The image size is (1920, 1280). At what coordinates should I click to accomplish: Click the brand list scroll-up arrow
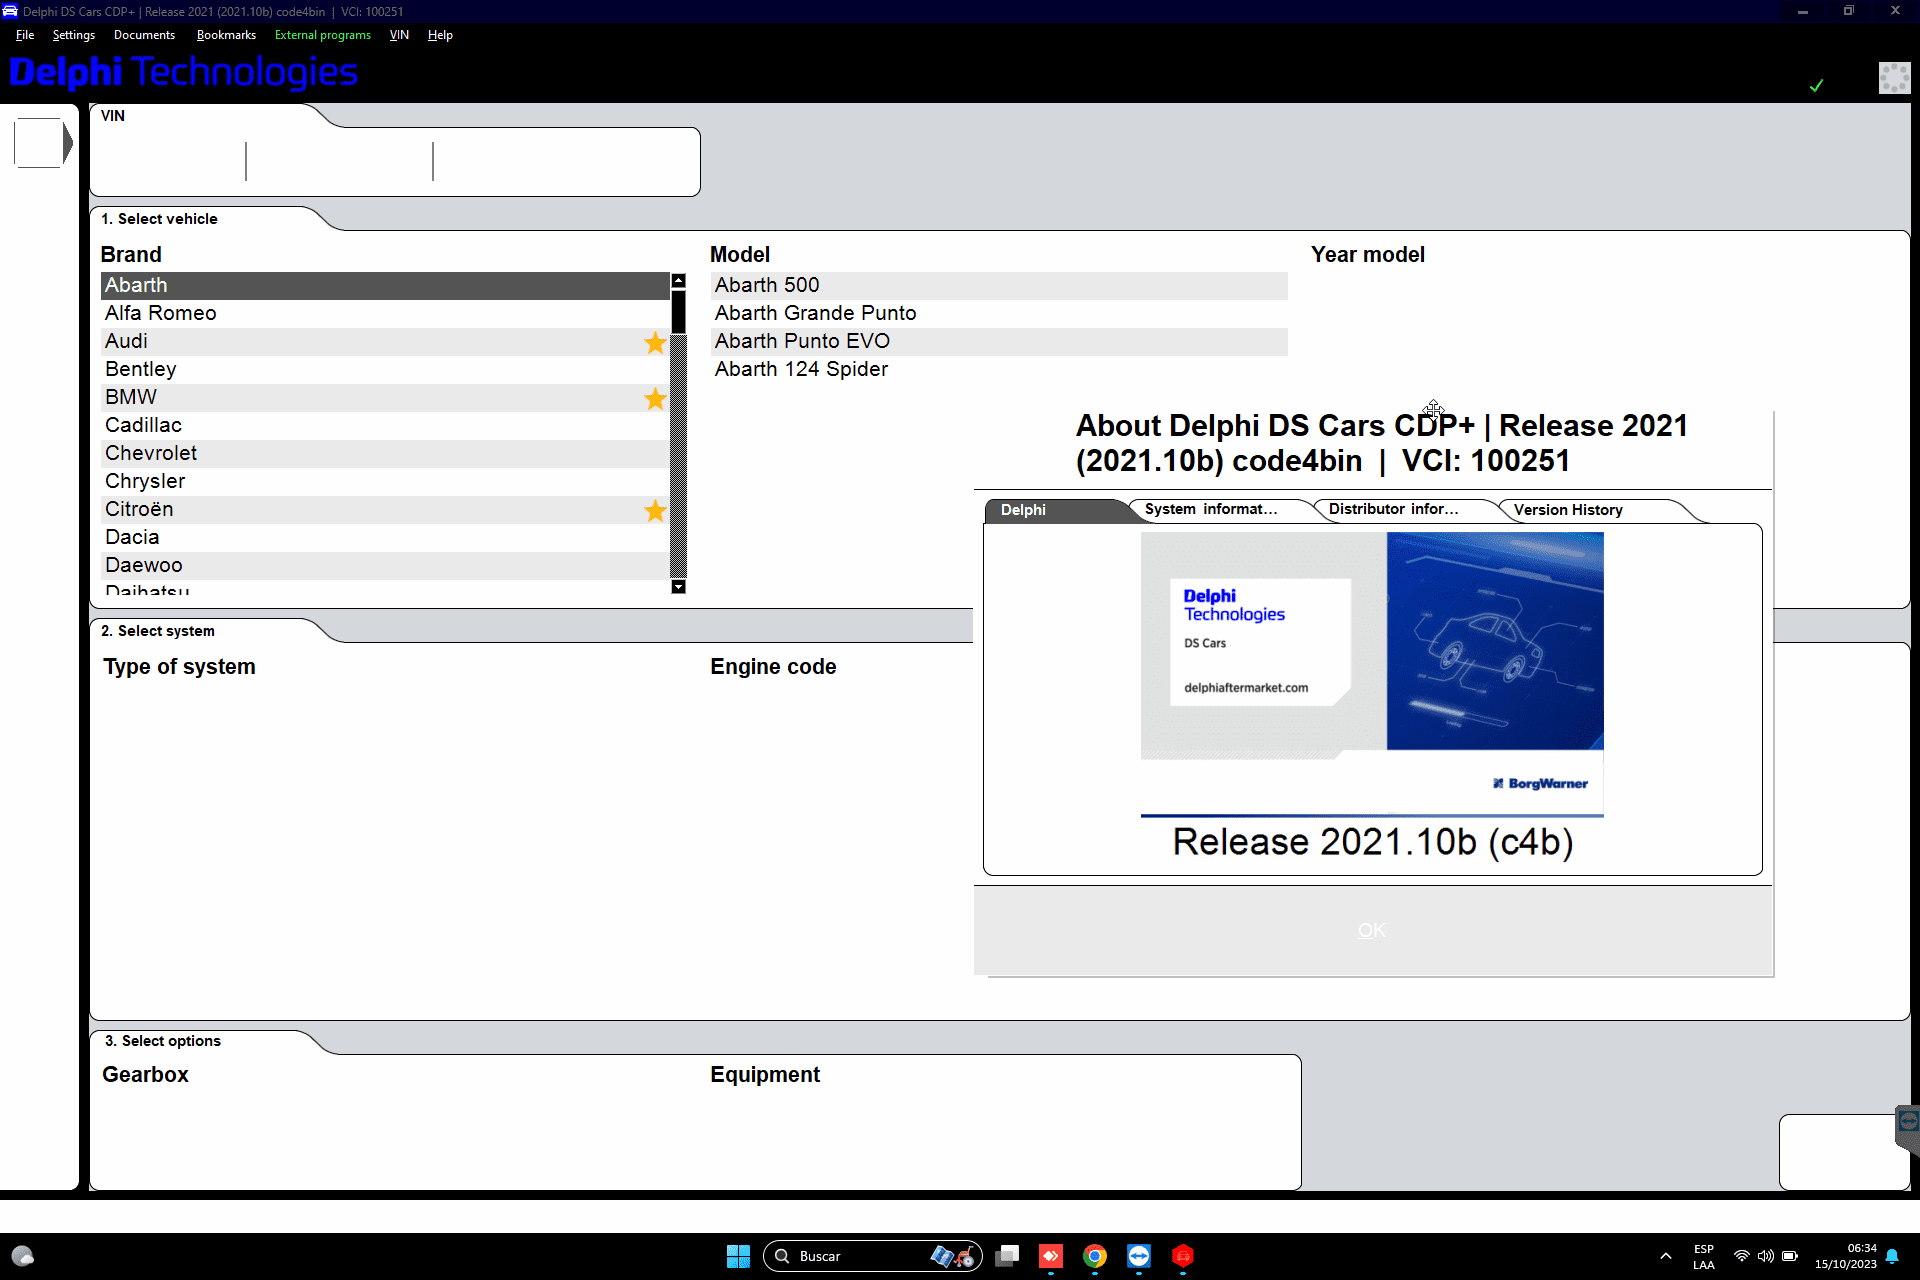tap(676, 280)
